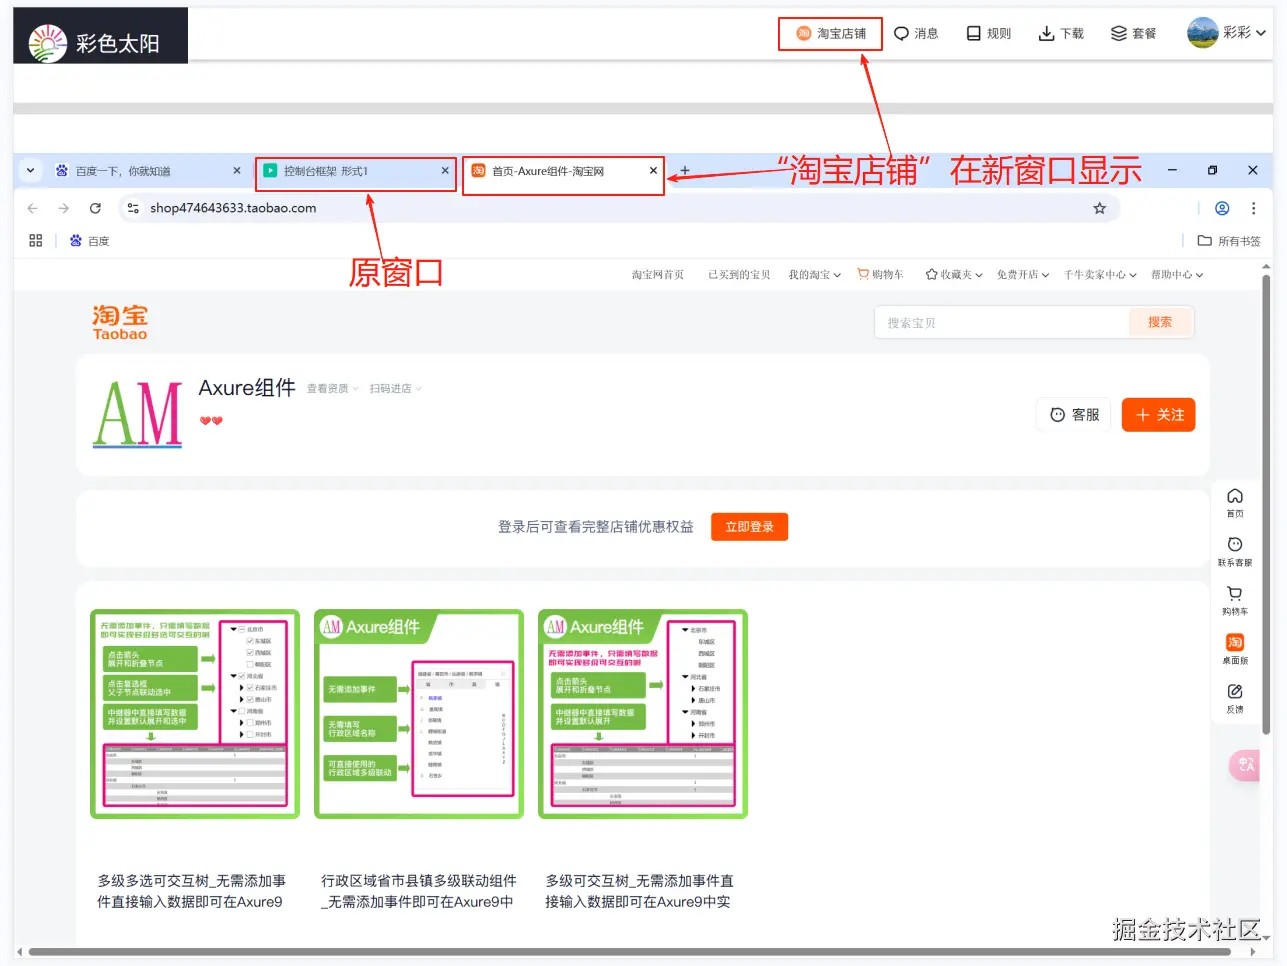This screenshot has width=1287, height=966.
Task: Click the AM shop logo
Action: [x=138, y=413]
